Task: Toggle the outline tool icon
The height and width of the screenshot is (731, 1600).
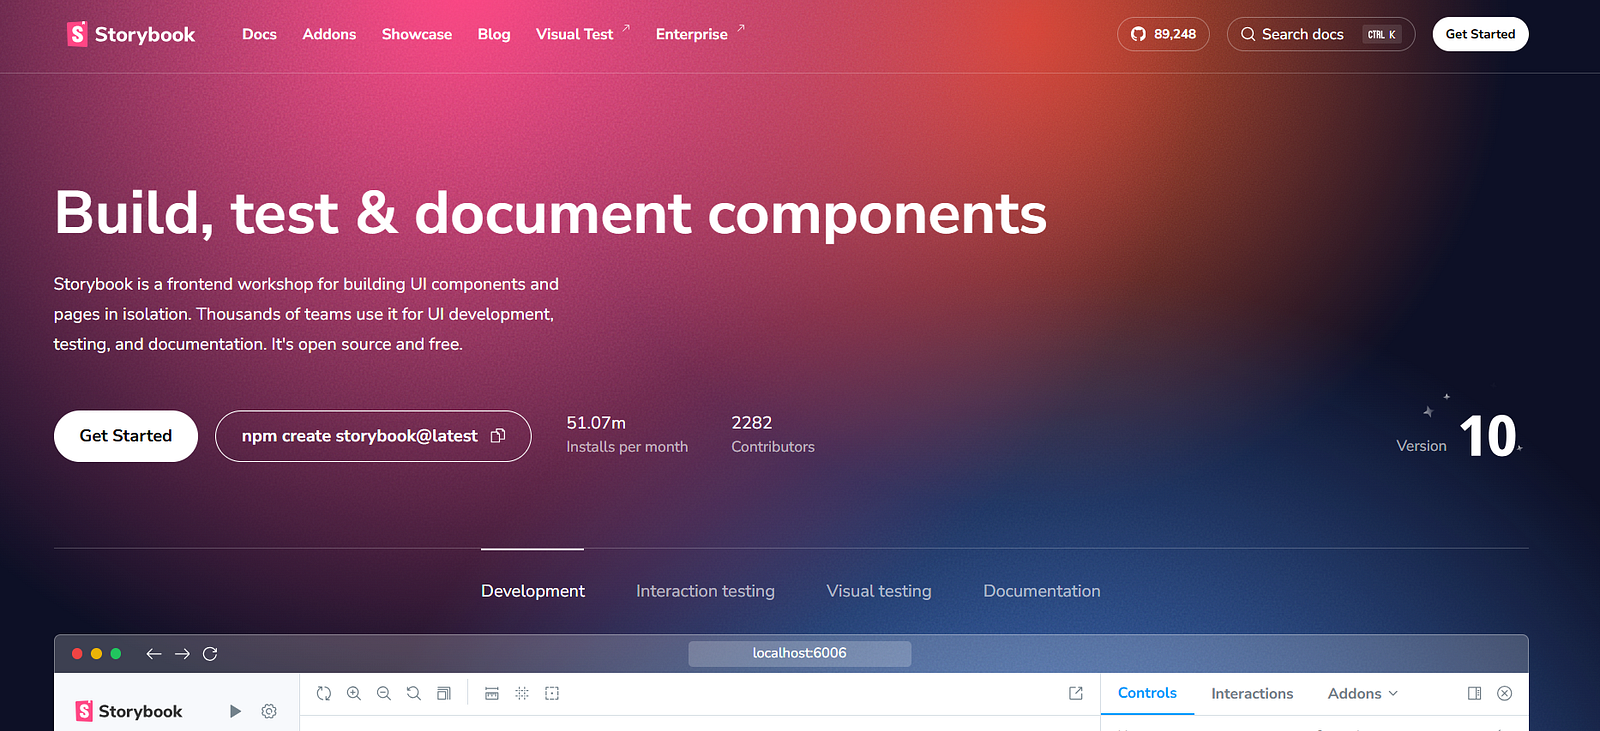Action: (x=552, y=693)
